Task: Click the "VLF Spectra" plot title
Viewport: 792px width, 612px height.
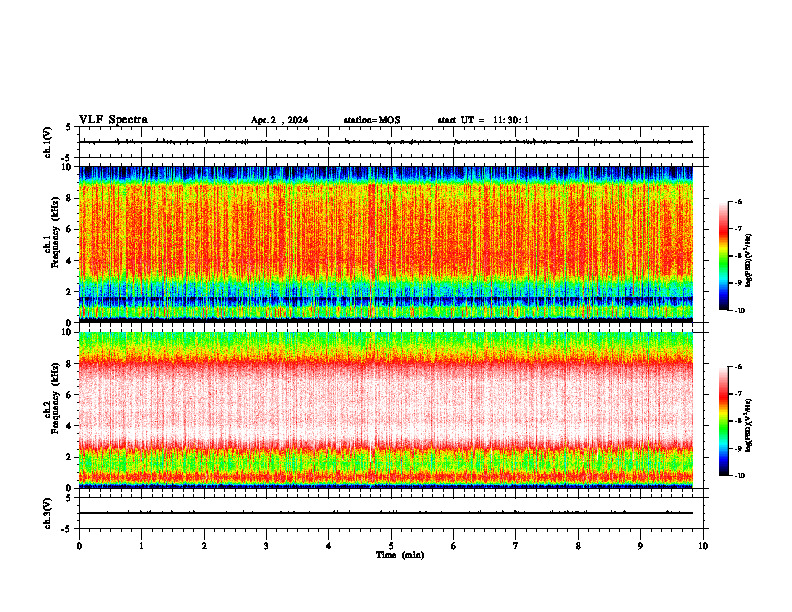Action: pyautogui.click(x=113, y=120)
